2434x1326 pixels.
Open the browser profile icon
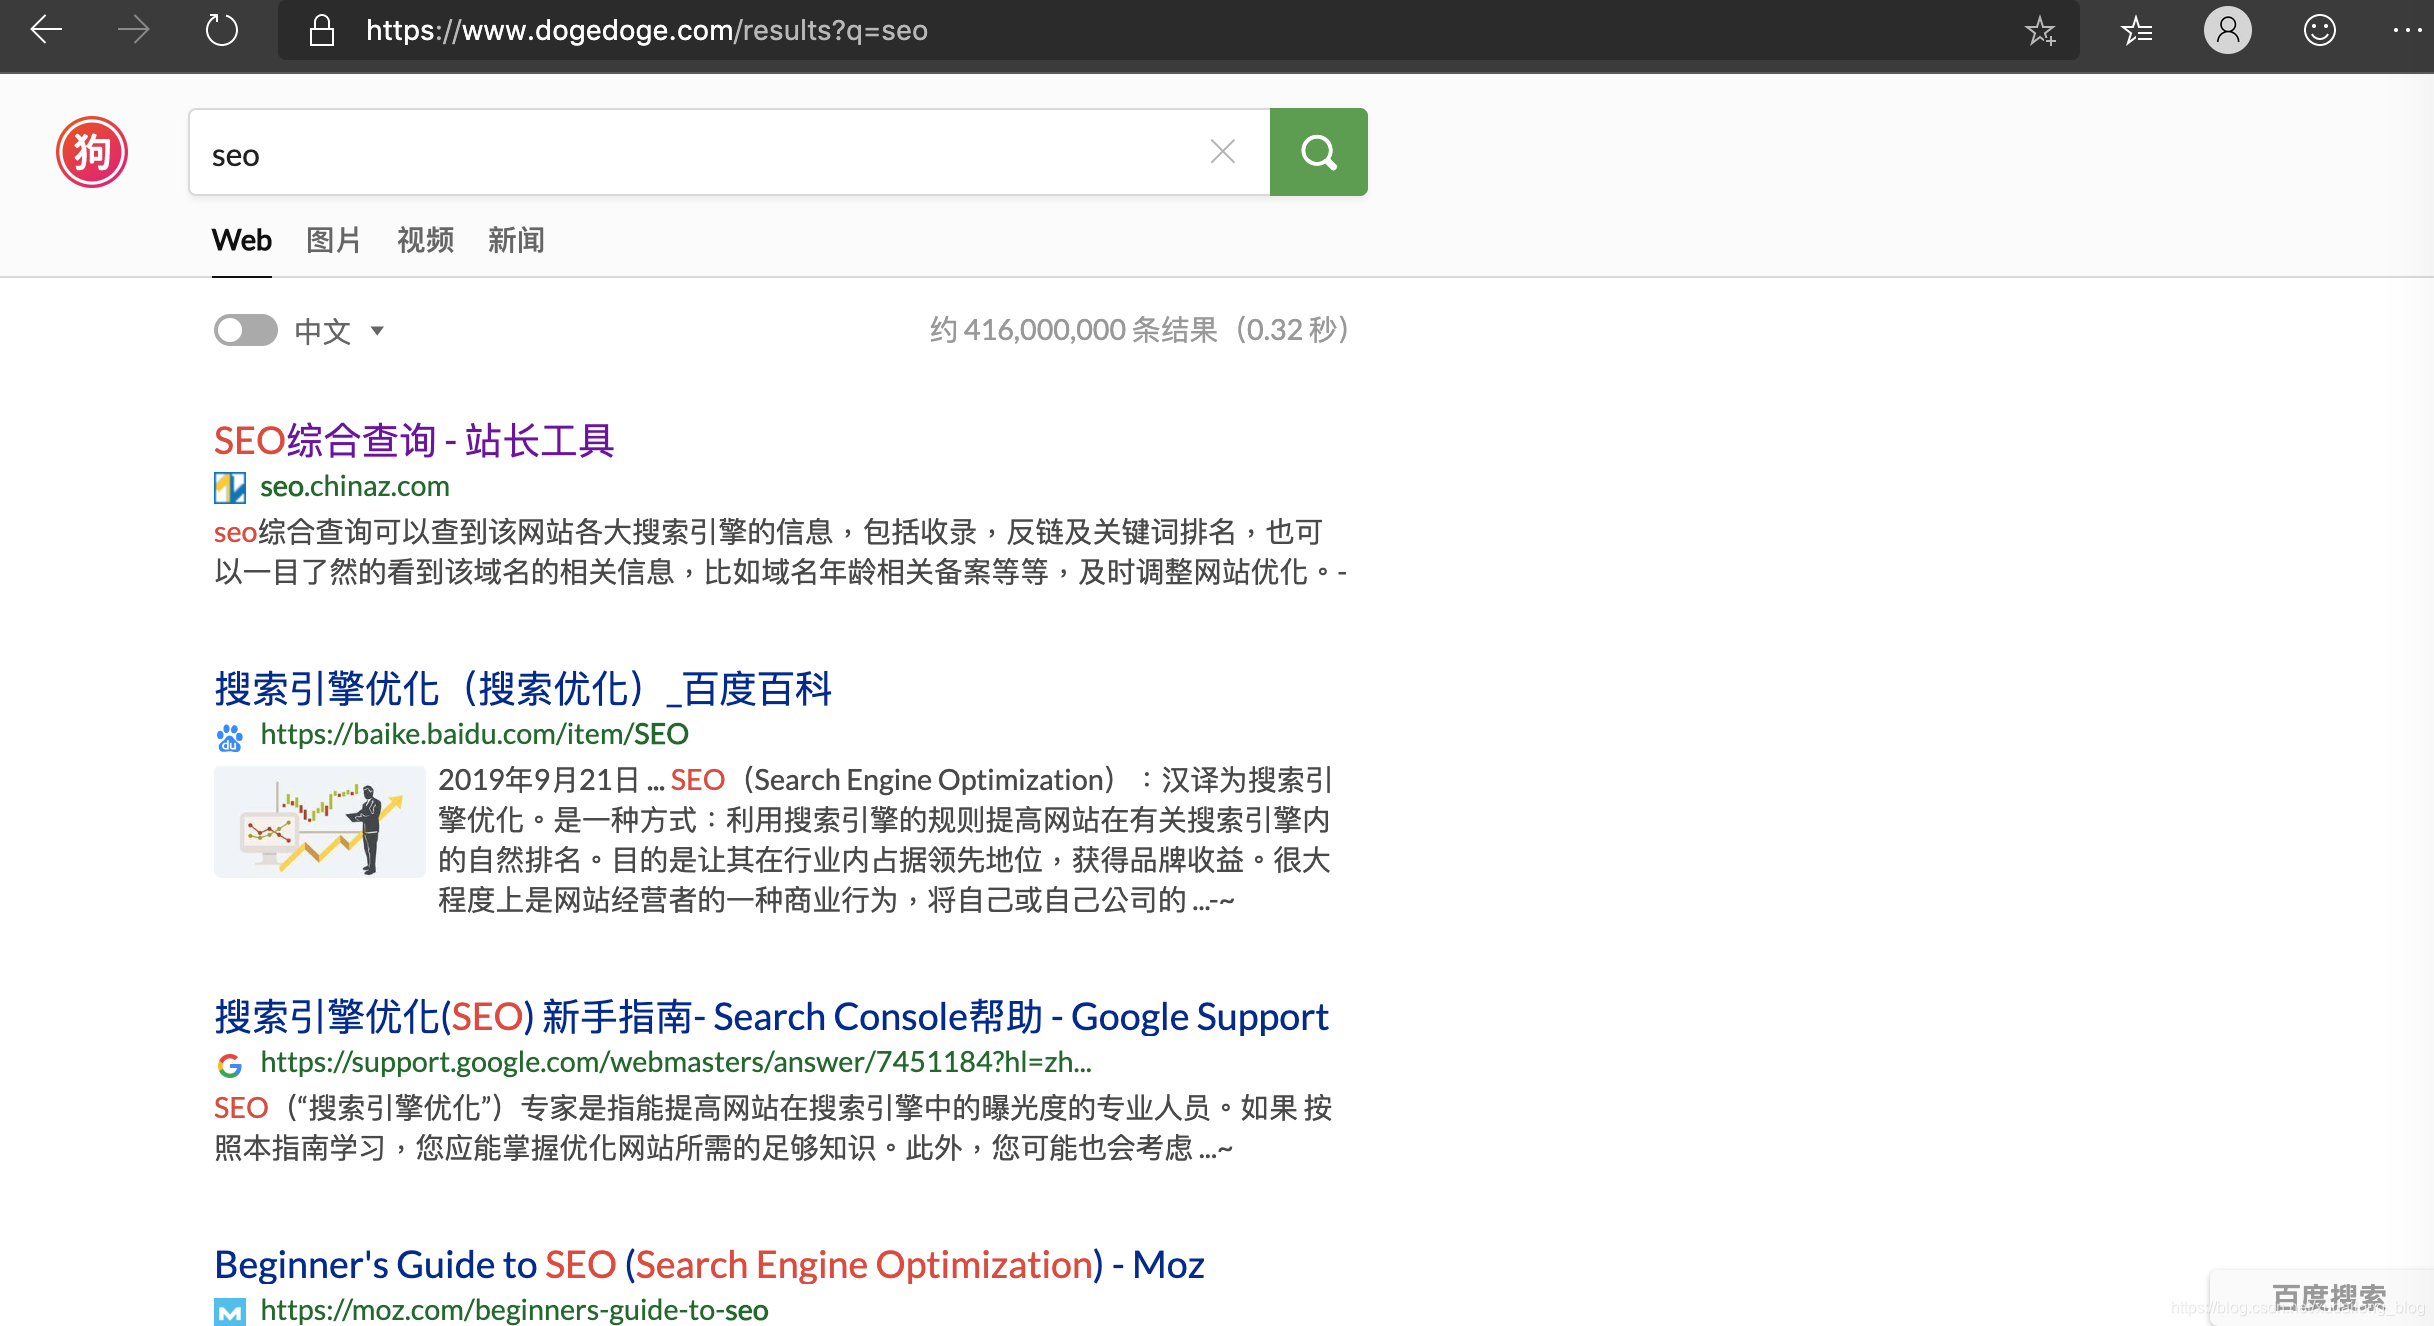[2227, 30]
